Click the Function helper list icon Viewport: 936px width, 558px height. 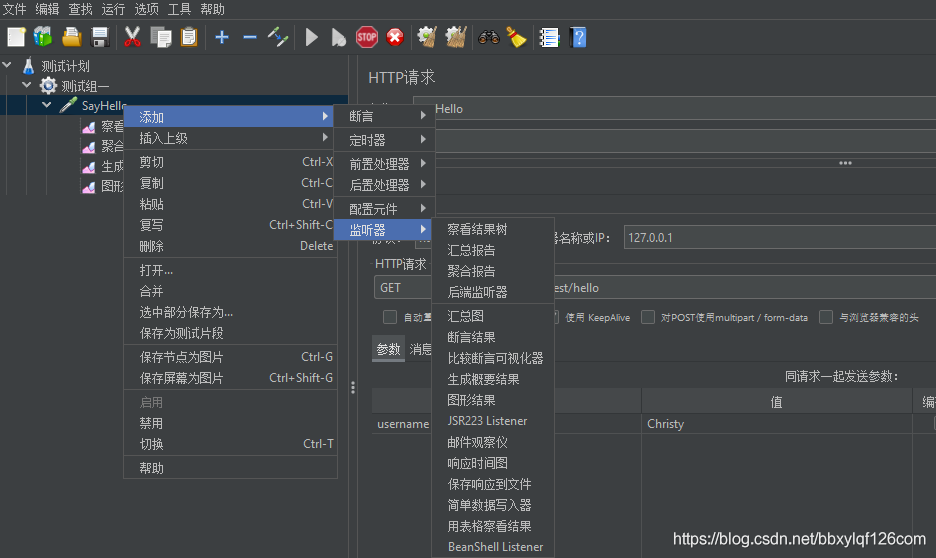[x=549, y=37]
